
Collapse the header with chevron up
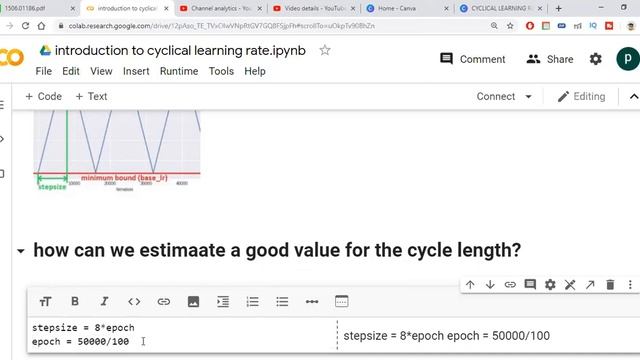pos(633,97)
